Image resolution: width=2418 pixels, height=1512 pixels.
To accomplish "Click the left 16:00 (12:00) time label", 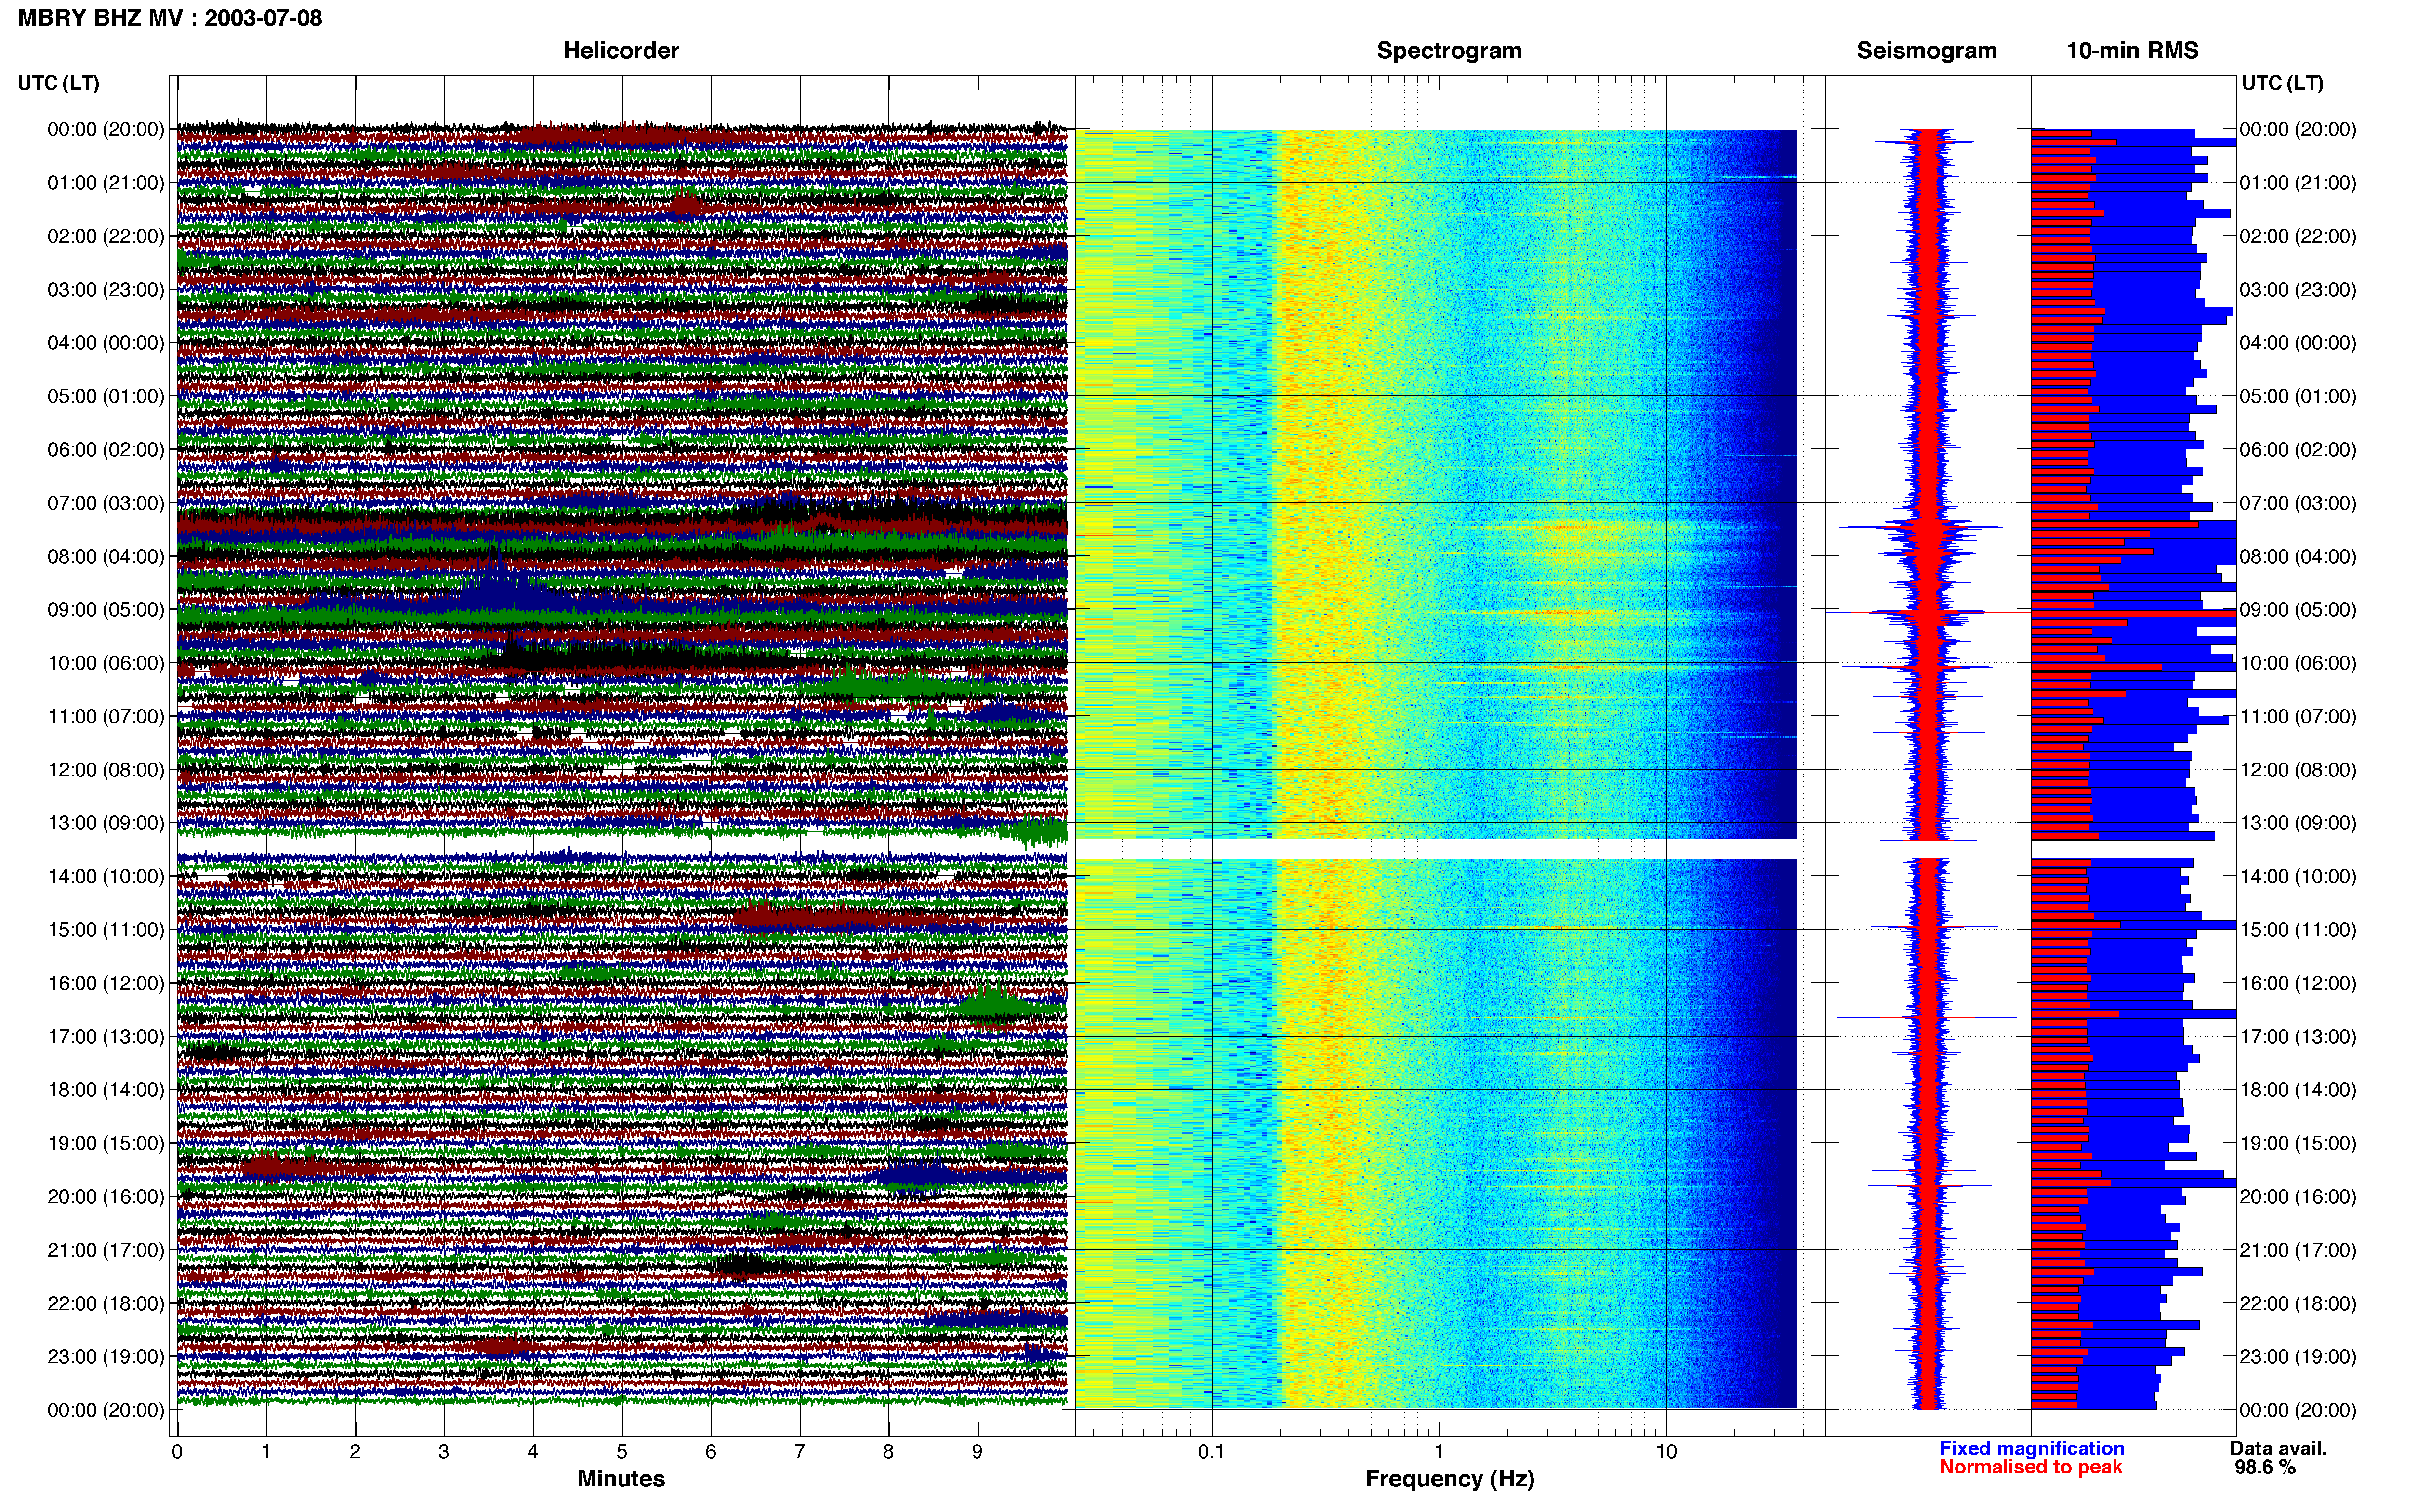I will (x=106, y=983).
